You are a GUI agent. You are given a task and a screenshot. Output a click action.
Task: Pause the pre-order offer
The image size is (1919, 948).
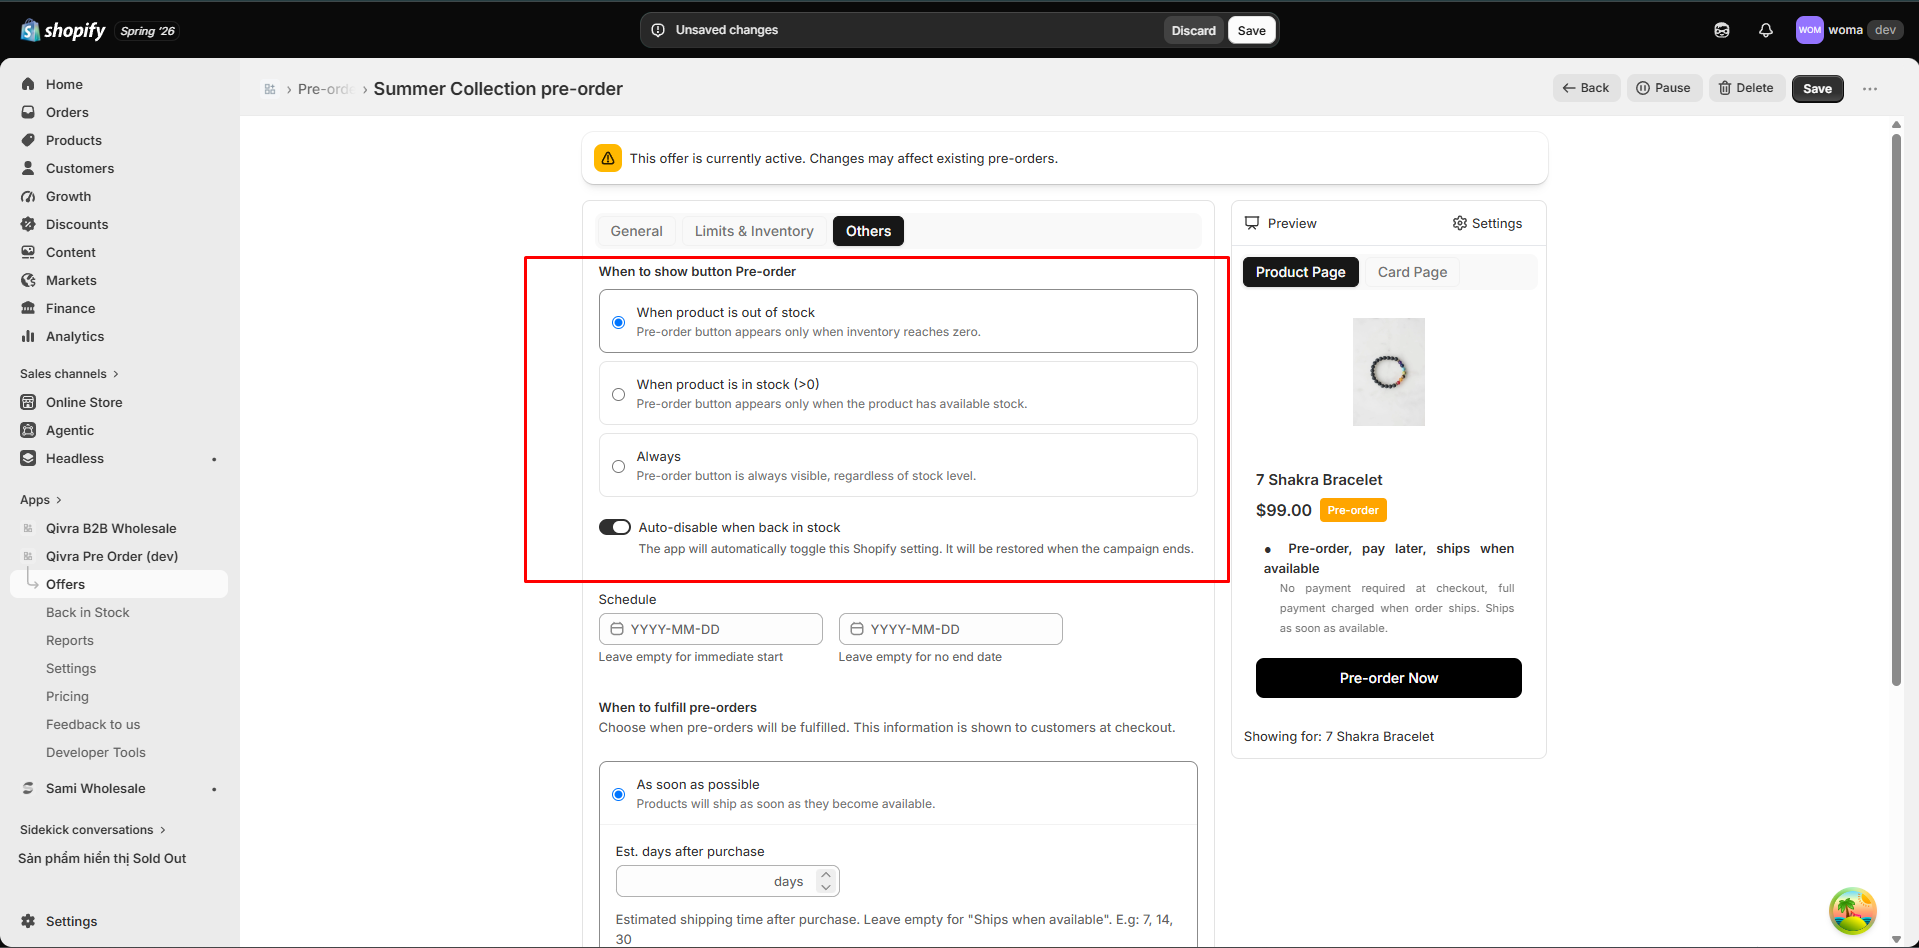tap(1664, 88)
